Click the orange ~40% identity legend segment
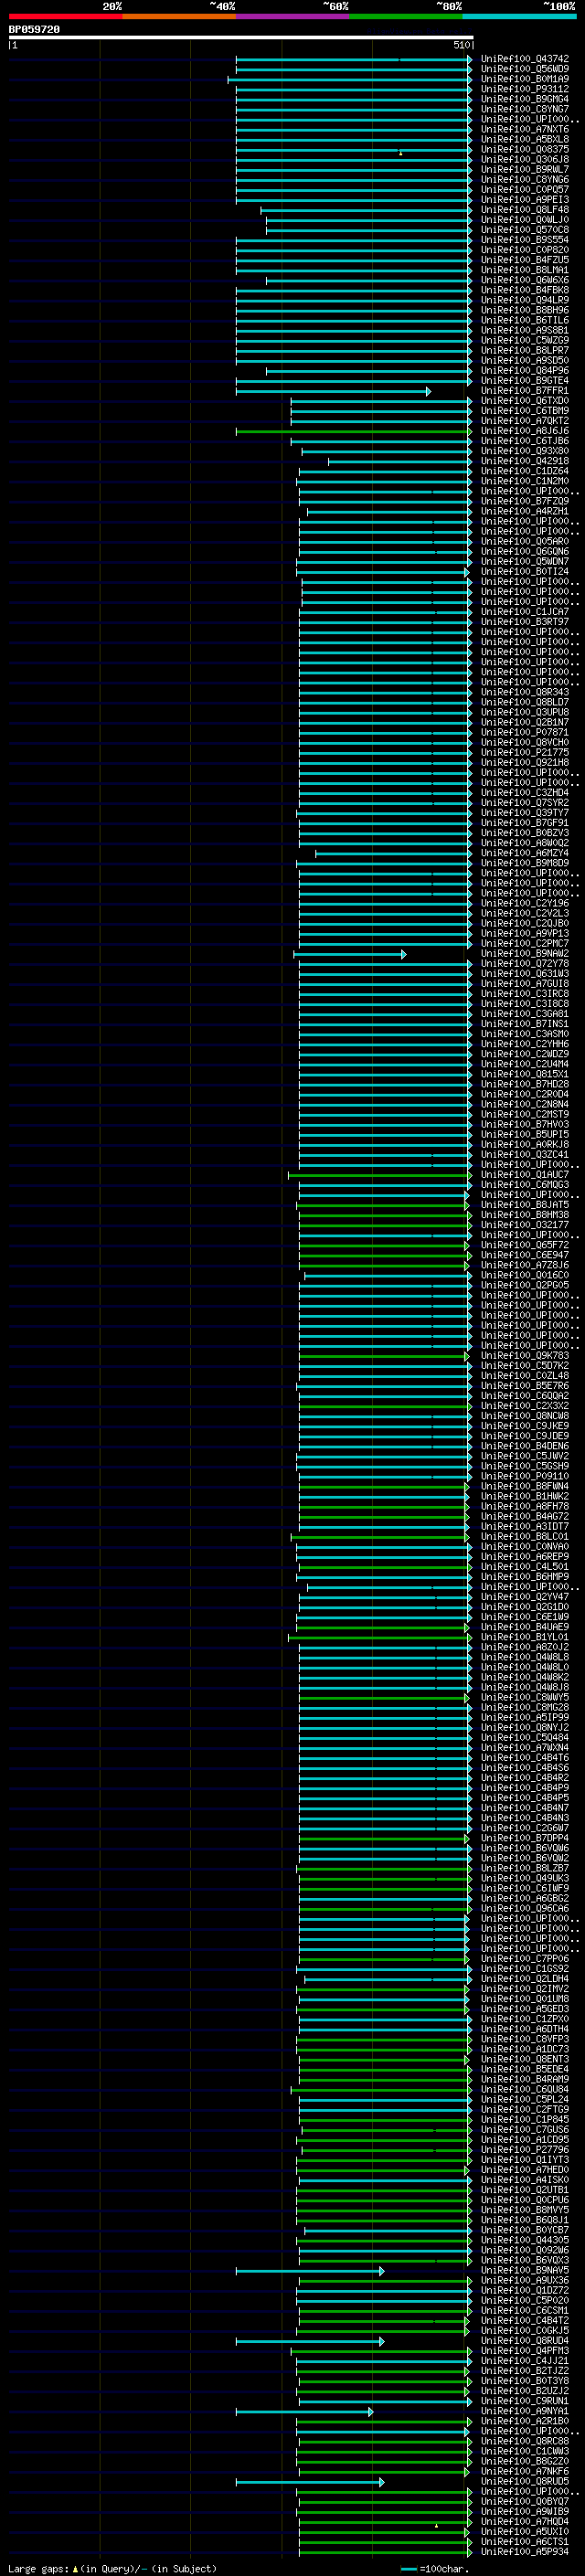This screenshot has width=585, height=2576. point(179,16)
